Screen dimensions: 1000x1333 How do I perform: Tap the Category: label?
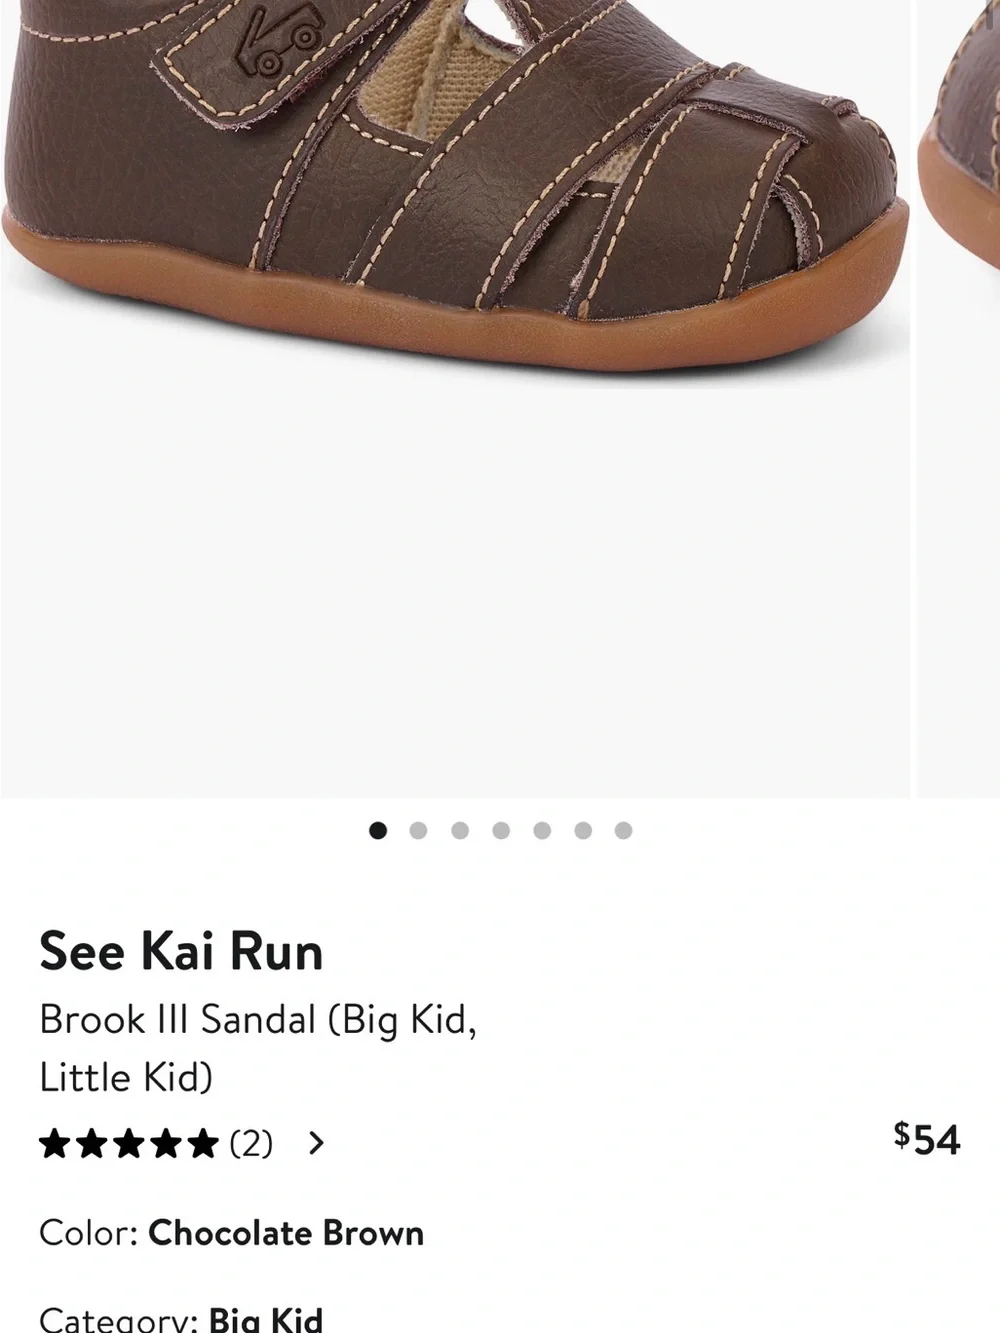click(x=119, y=1319)
